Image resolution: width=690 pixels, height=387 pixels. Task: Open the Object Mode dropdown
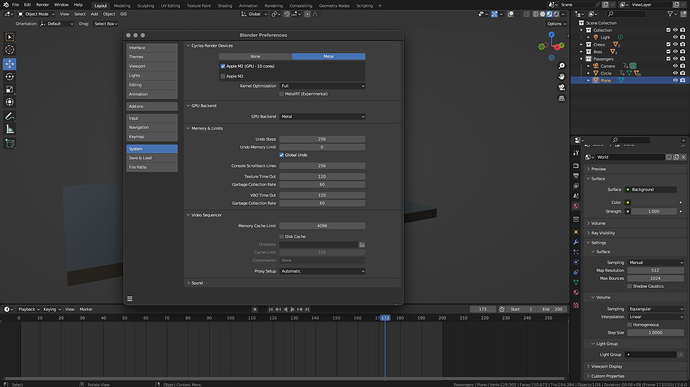pos(36,14)
